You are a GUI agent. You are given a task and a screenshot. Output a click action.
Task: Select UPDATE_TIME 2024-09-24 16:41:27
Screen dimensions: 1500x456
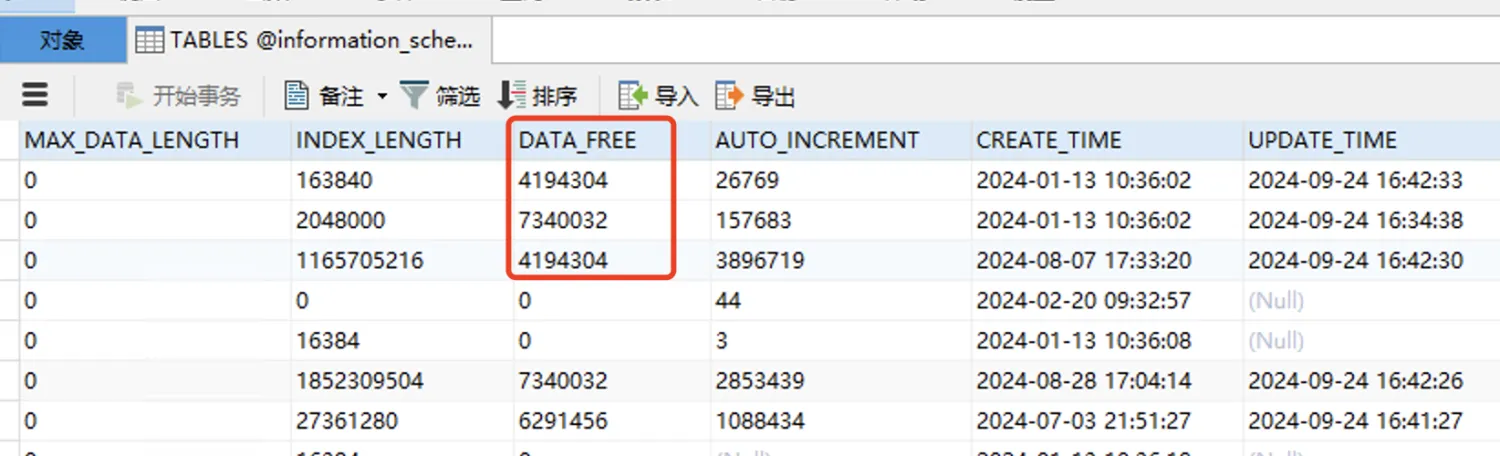1372,420
